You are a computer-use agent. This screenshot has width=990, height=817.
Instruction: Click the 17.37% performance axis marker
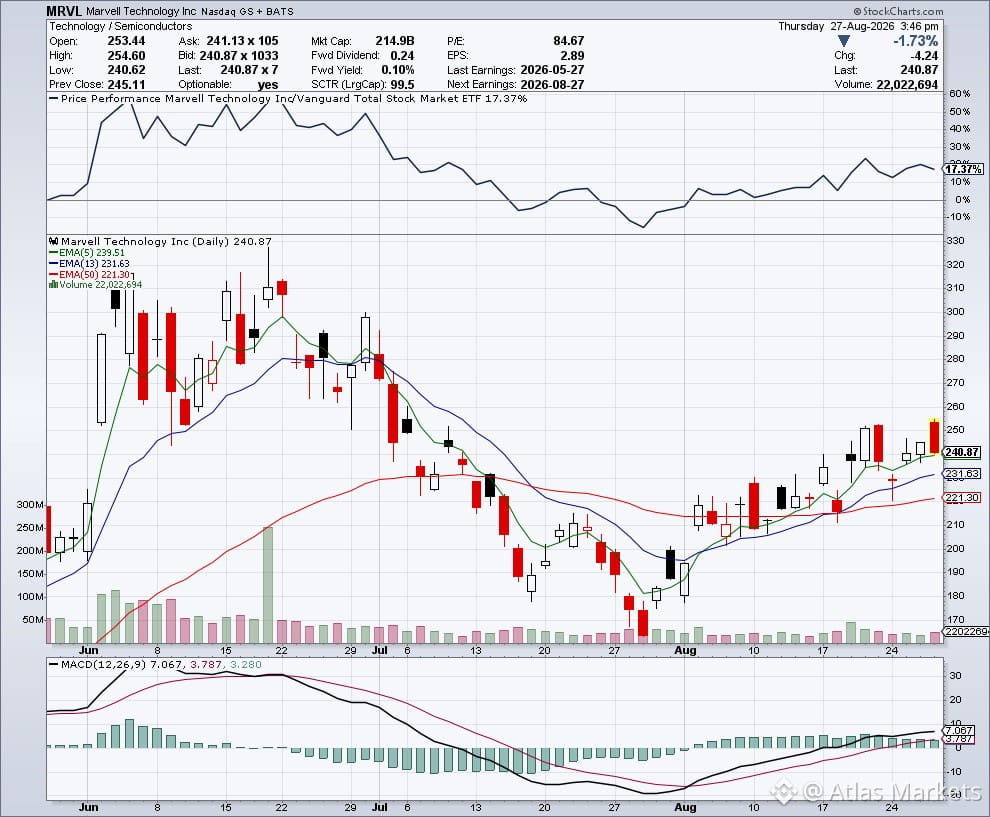pos(963,169)
